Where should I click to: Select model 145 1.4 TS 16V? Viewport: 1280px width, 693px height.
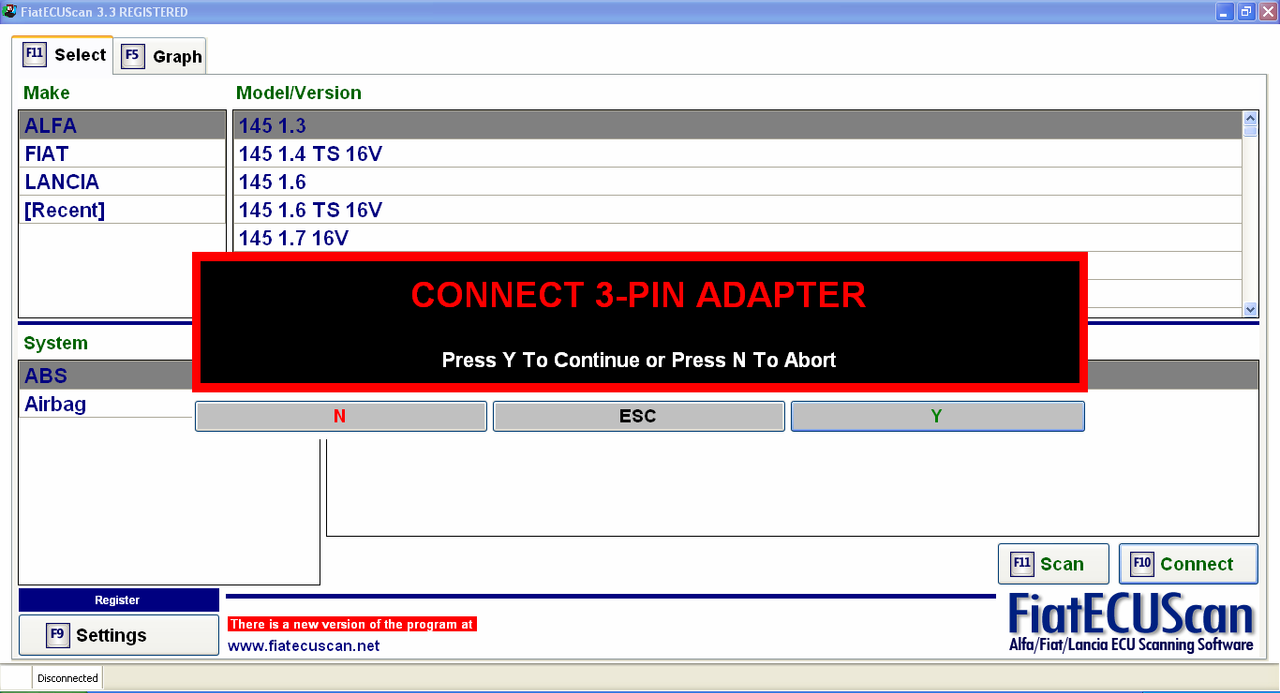[x=738, y=153]
